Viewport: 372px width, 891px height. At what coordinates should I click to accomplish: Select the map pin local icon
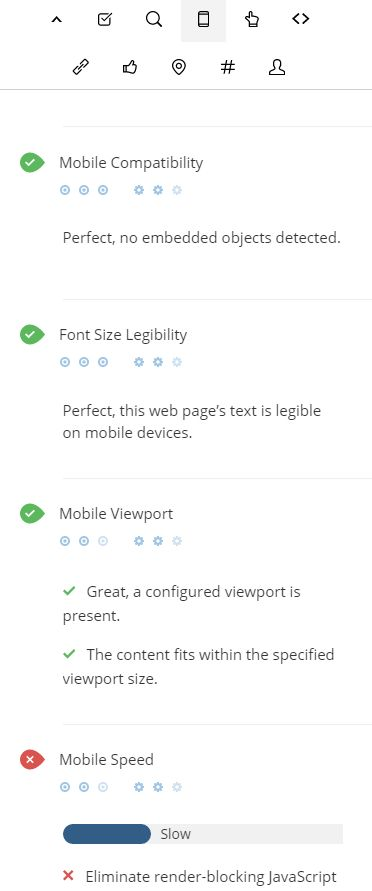178,68
